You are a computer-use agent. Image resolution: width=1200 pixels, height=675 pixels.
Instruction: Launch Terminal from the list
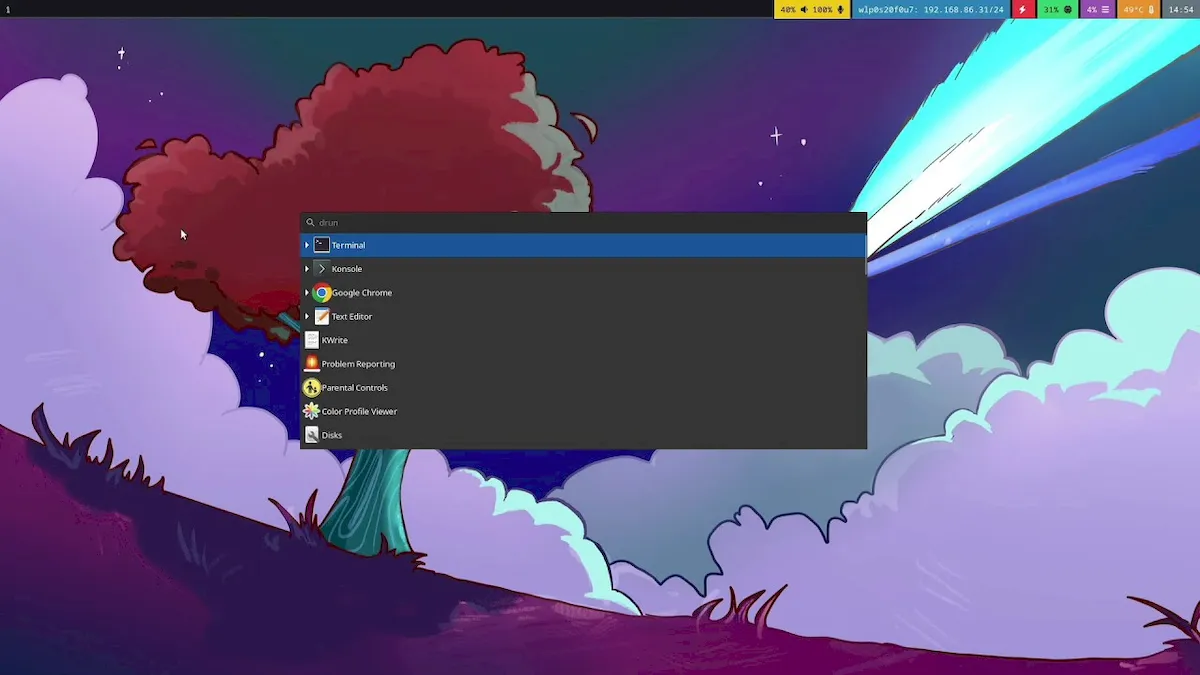pyautogui.click(x=582, y=245)
